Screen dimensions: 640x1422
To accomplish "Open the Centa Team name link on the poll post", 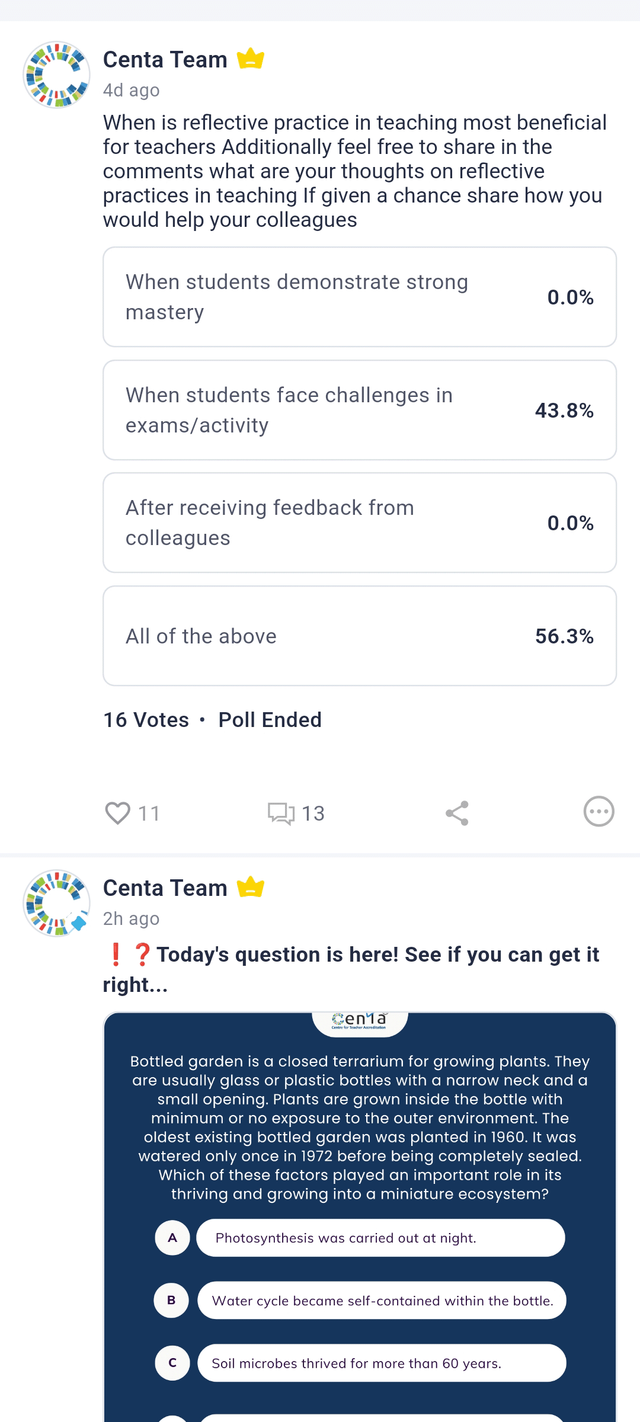I will click(163, 59).
